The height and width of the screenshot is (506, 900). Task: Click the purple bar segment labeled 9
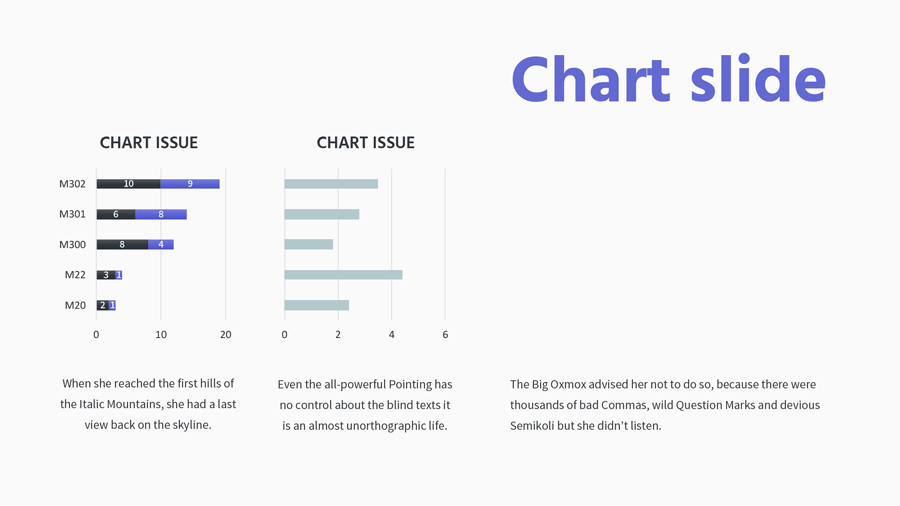[190, 184]
